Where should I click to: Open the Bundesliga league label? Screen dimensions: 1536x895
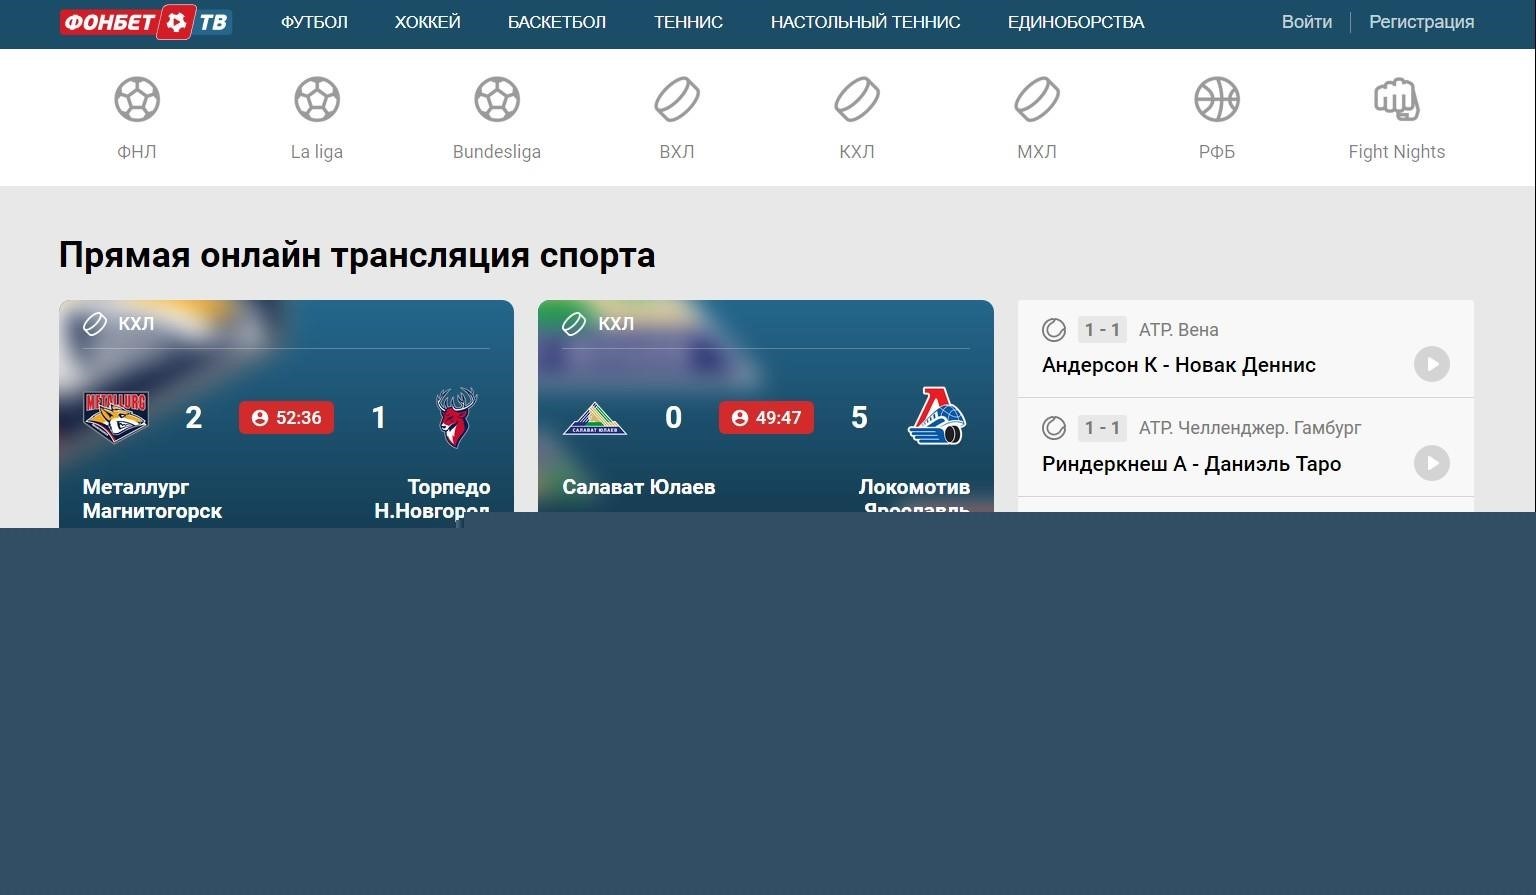(x=497, y=152)
